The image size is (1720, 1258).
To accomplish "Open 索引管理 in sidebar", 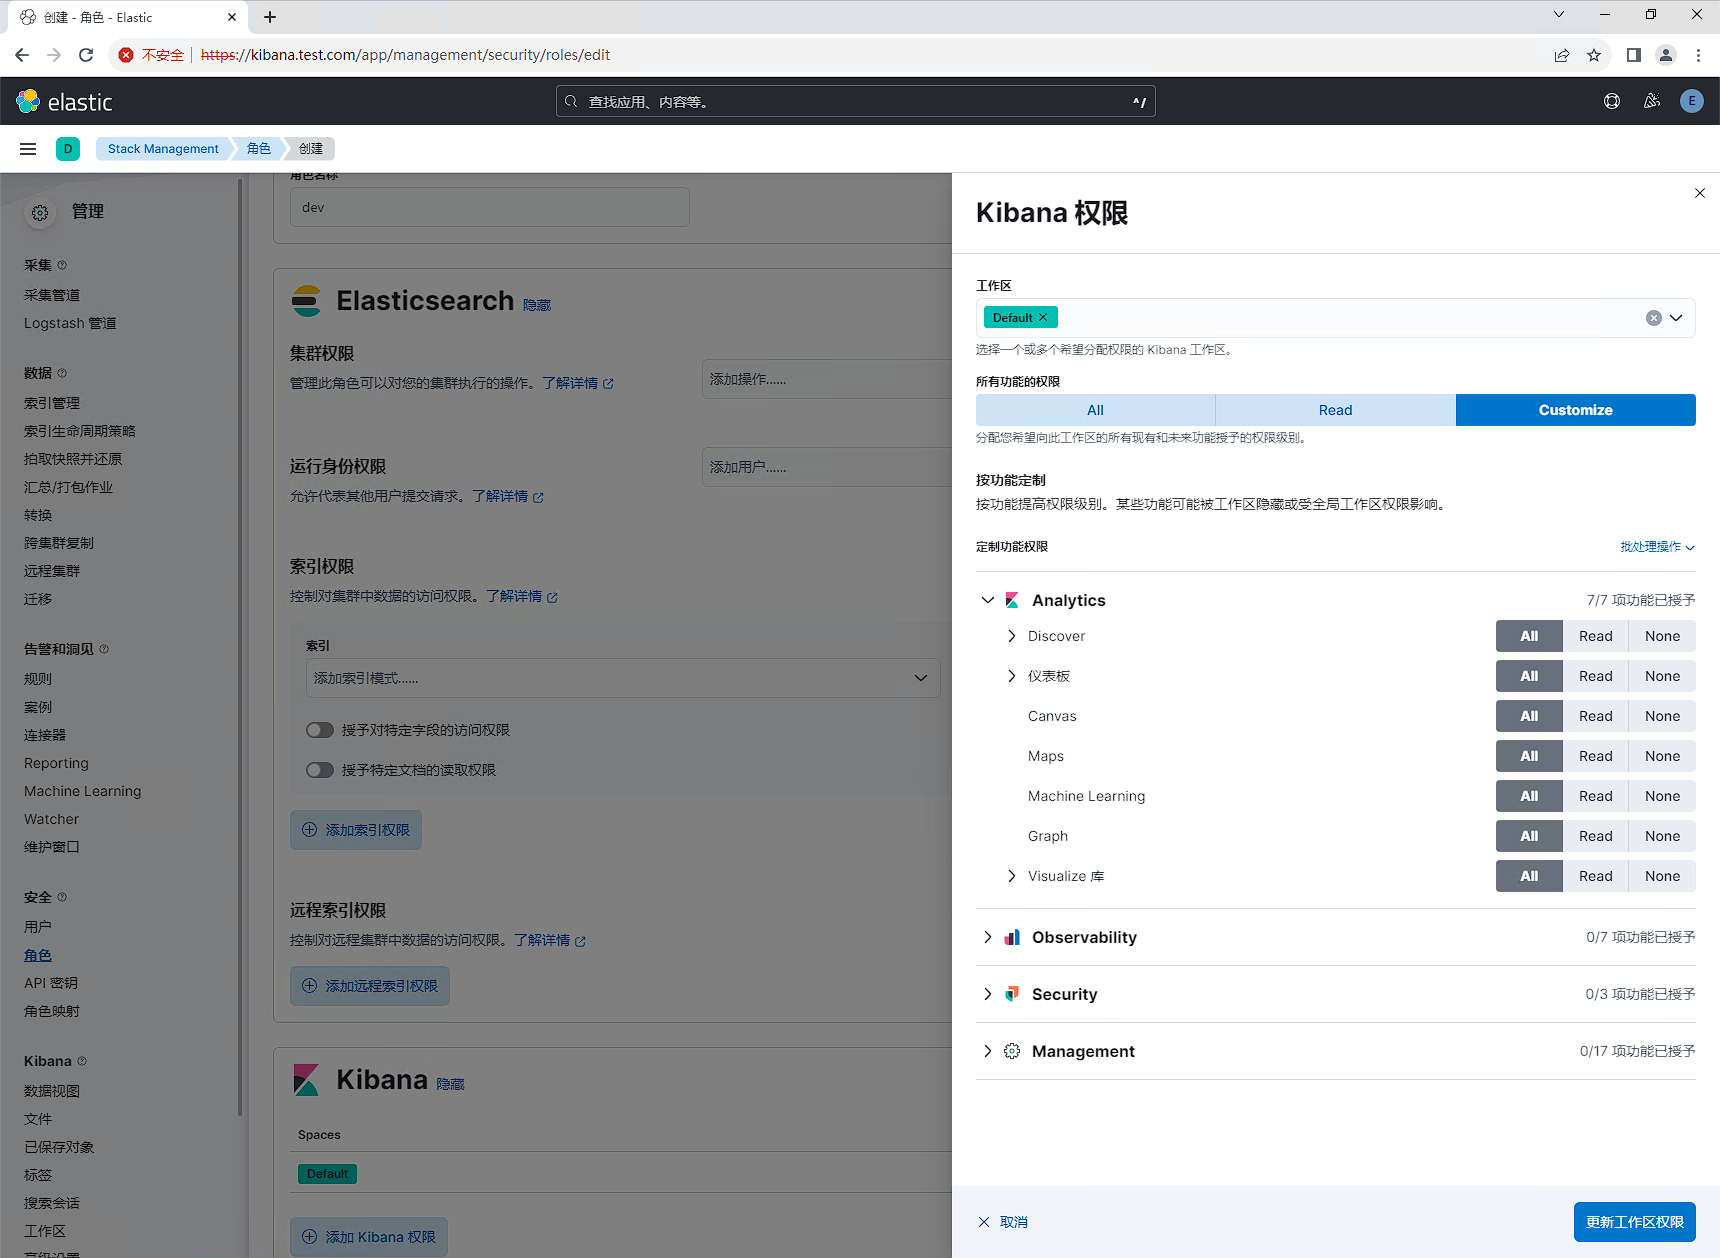I will click(x=52, y=403).
